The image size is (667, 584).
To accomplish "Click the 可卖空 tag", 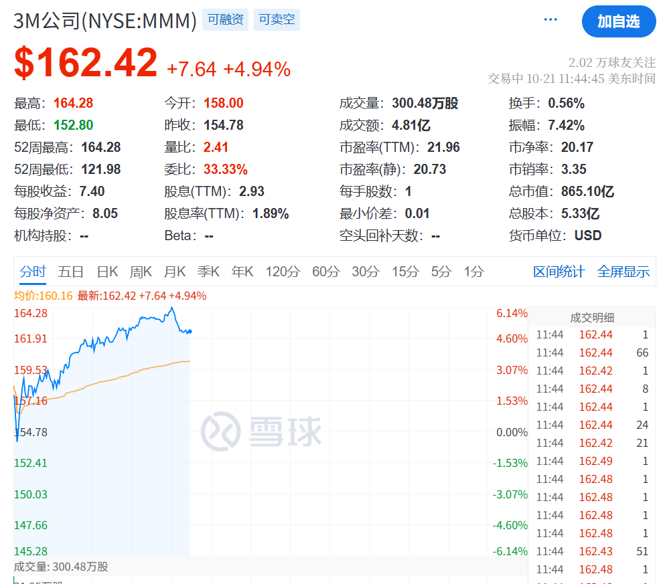I will click(x=276, y=20).
